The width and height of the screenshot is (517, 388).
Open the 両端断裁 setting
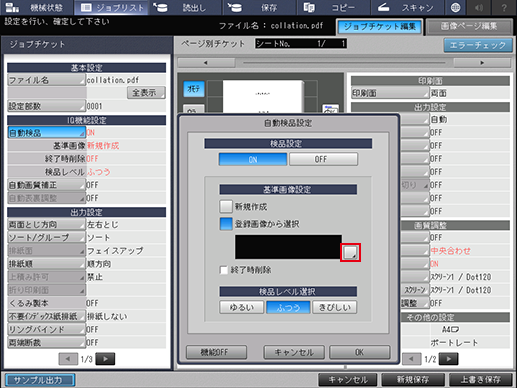point(46,343)
